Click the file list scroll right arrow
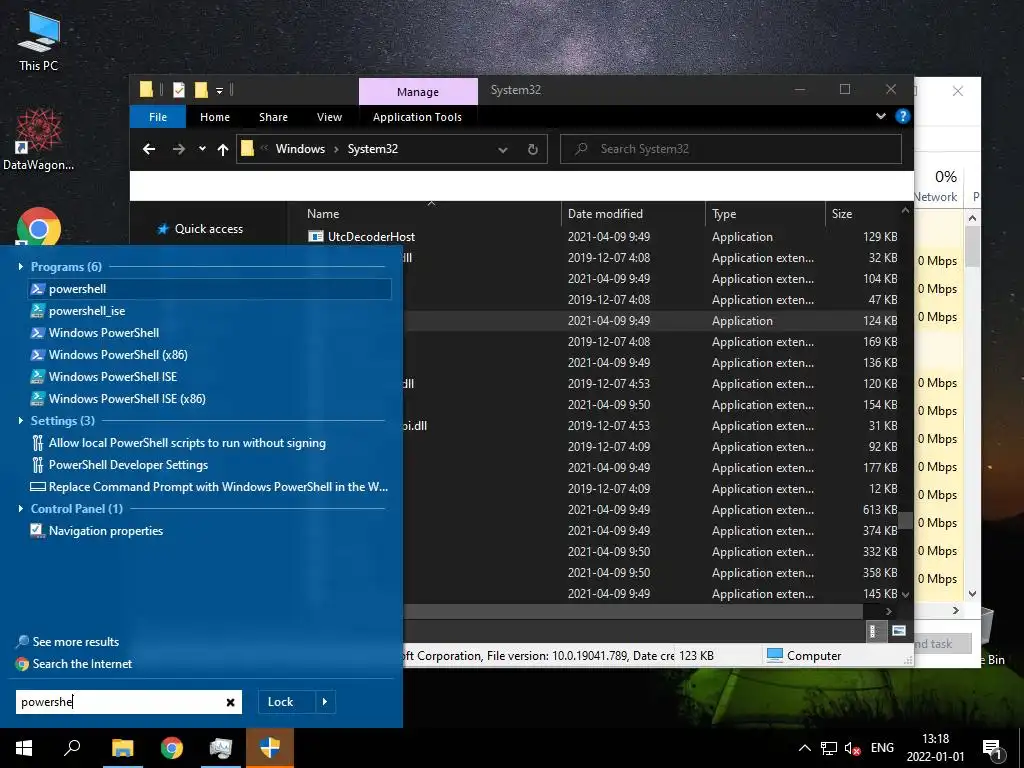The width and height of the screenshot is (1024, 768). coord(889,611)
